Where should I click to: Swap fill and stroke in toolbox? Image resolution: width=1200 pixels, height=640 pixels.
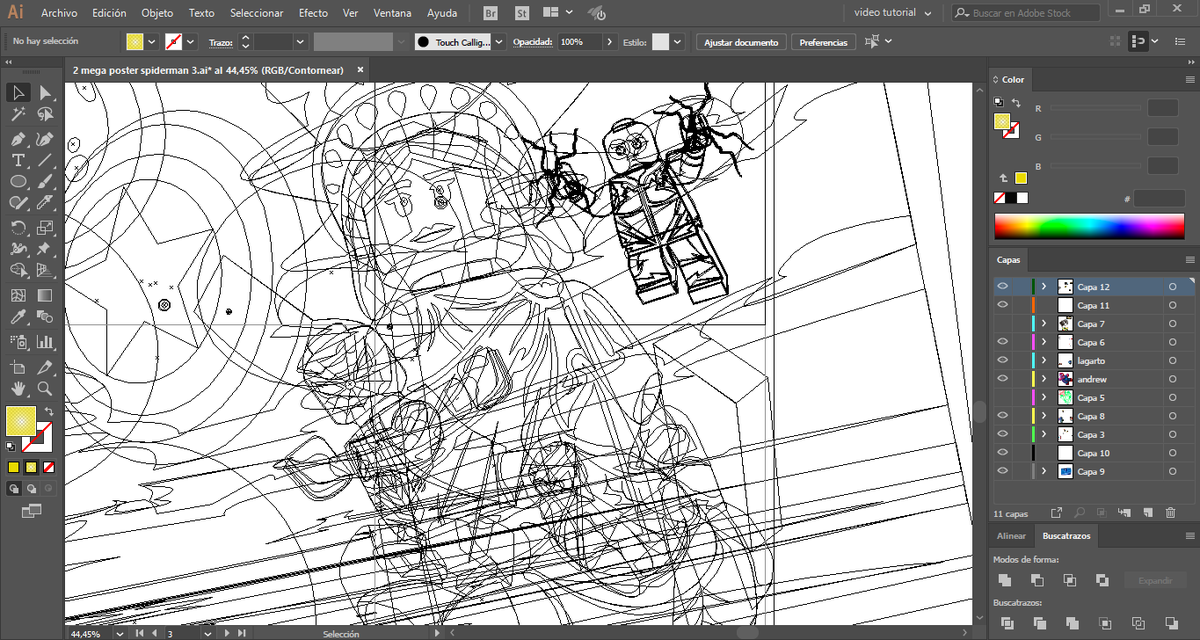[x=49, y=411]
